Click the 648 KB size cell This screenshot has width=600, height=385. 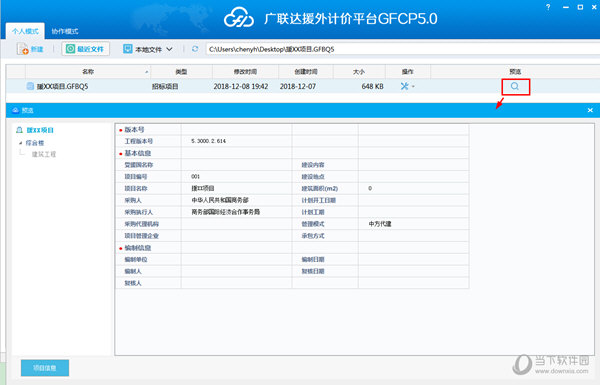pyautogui.click(x=372, y=86)
